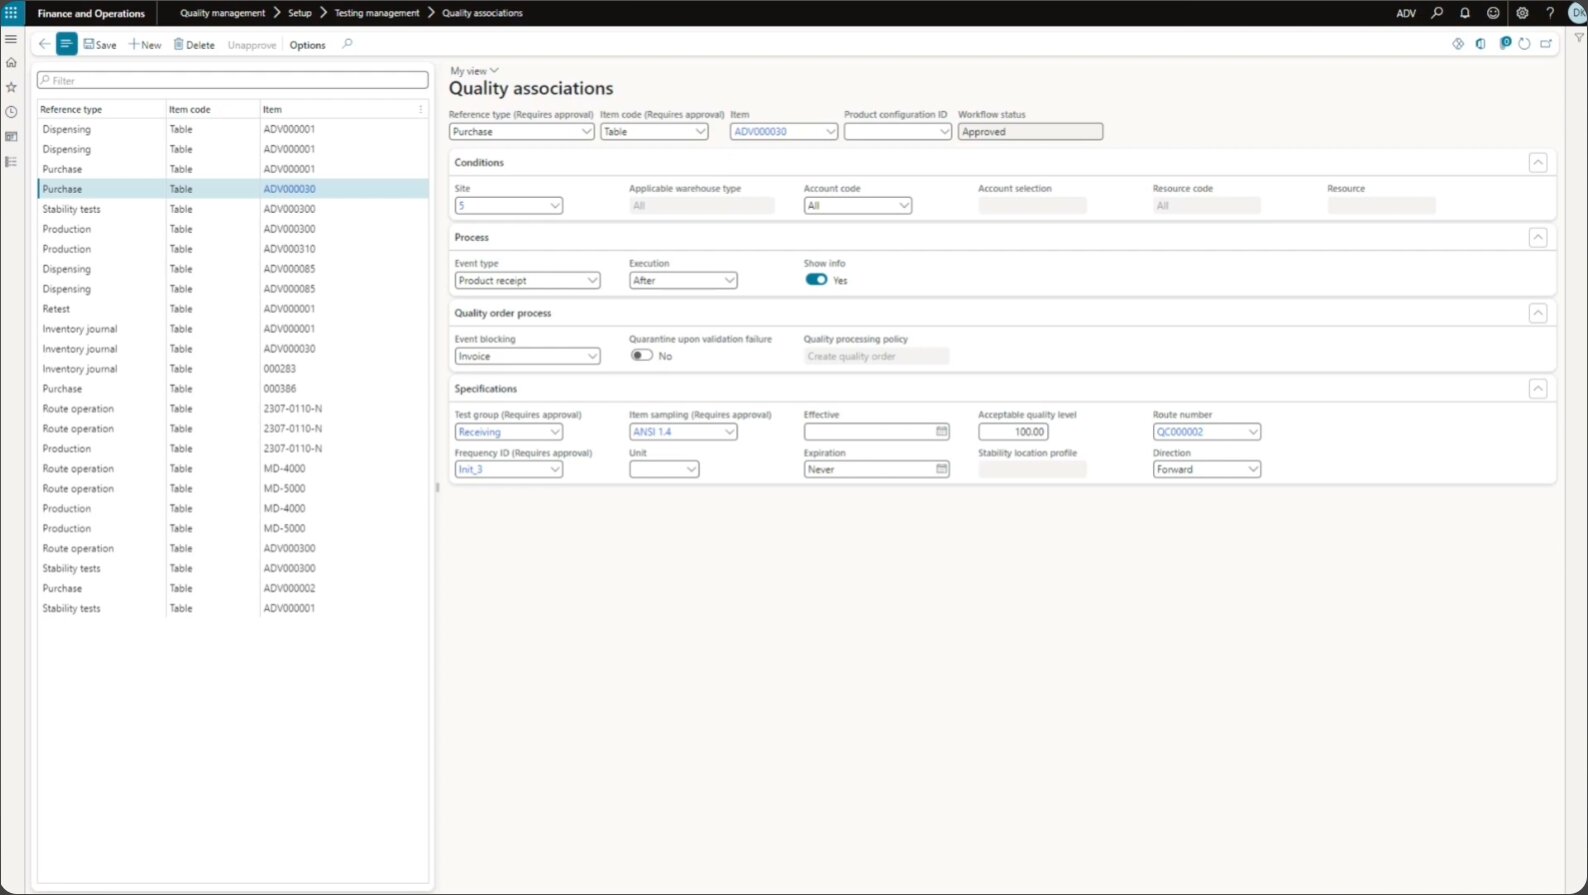The image size is (1588, 895).
Task: Open form in new window icon
Action: point(1546,44)
